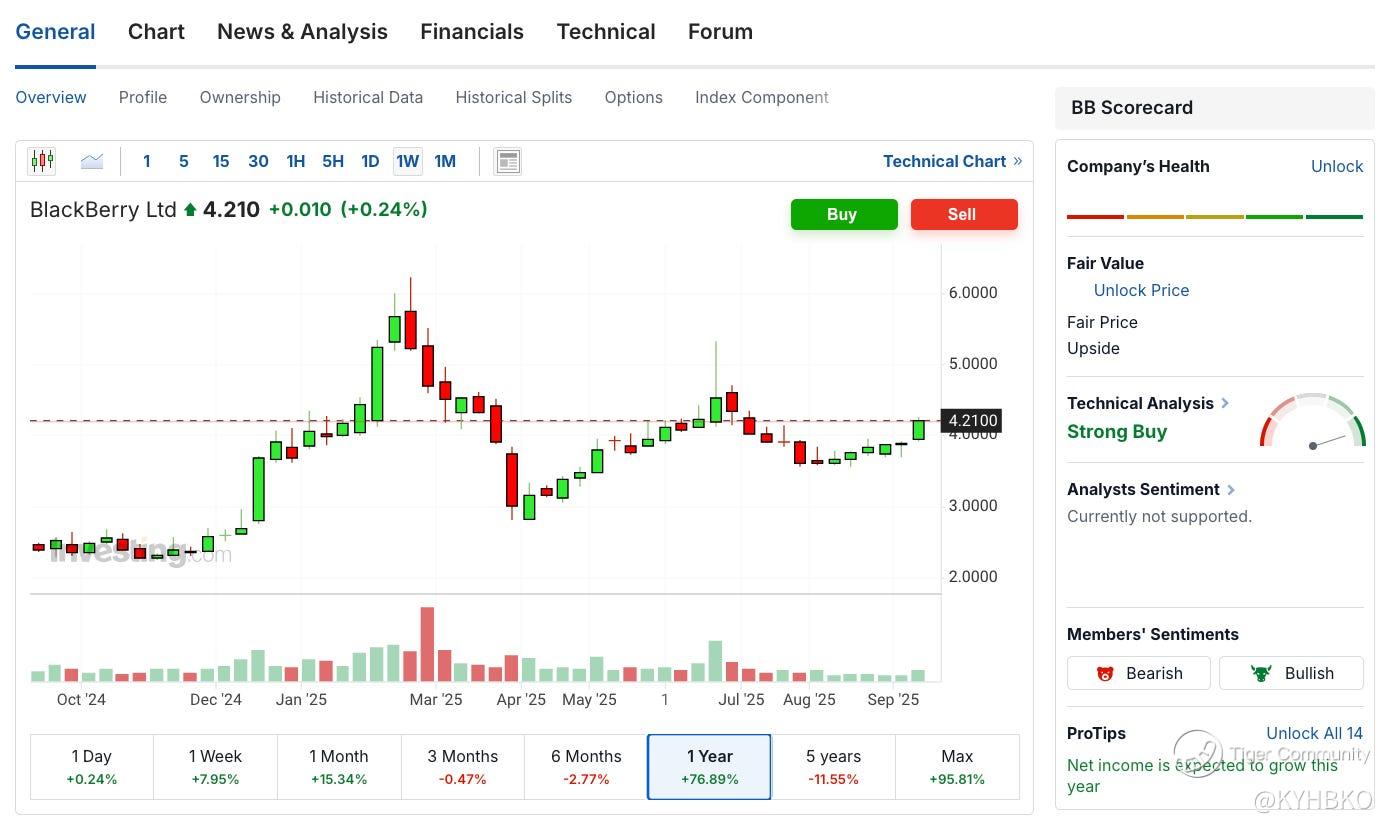The image size is (1400, 832).
Task: Select the 1H interval
Action: 296,161
